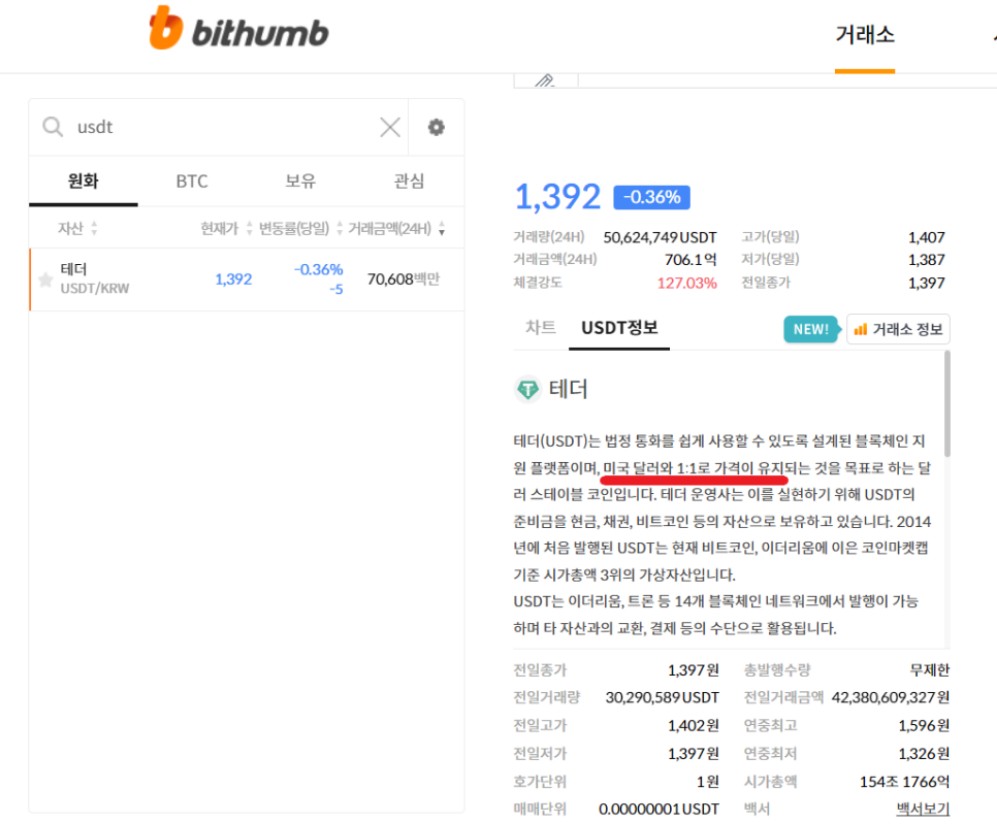The width and height of the screenshot is (997, 824).
Task: Click the search magnifier icon
Action: point(53,127)
